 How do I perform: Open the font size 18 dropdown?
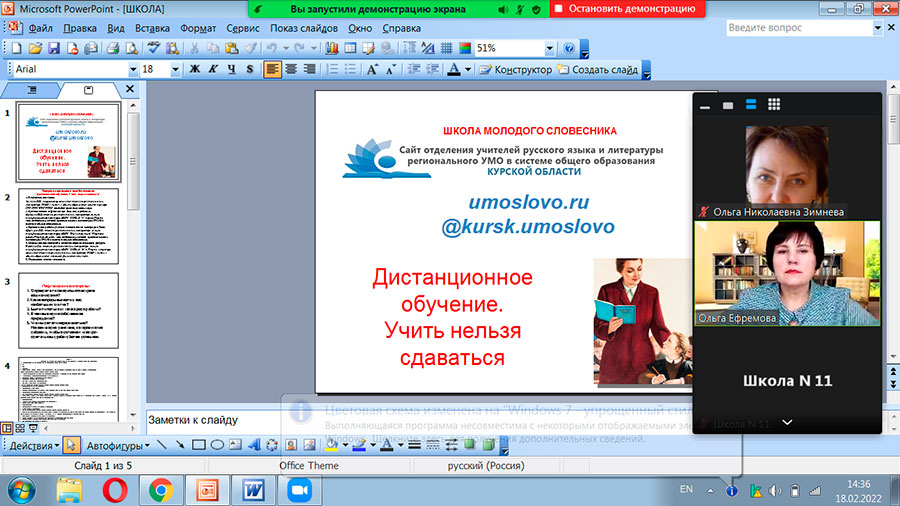pos(175,69)
